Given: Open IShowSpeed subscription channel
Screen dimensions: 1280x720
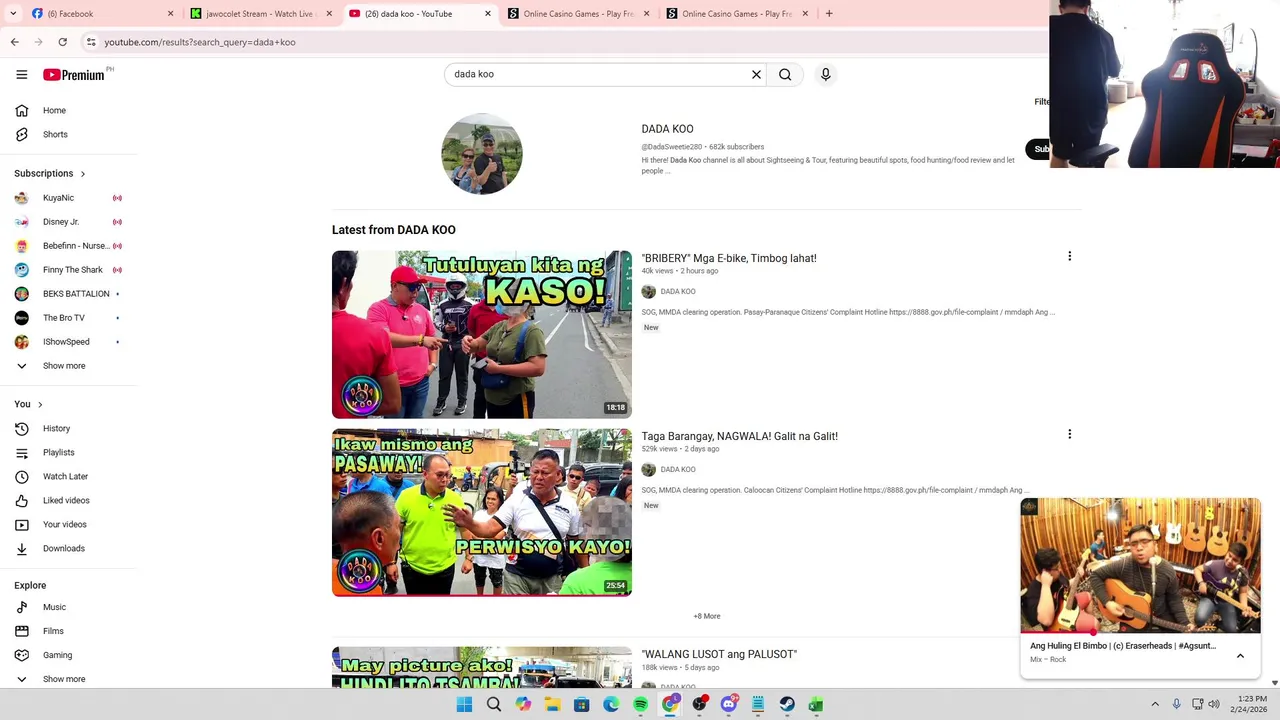Looking at the screenshot, I should [x=68, y=342].
